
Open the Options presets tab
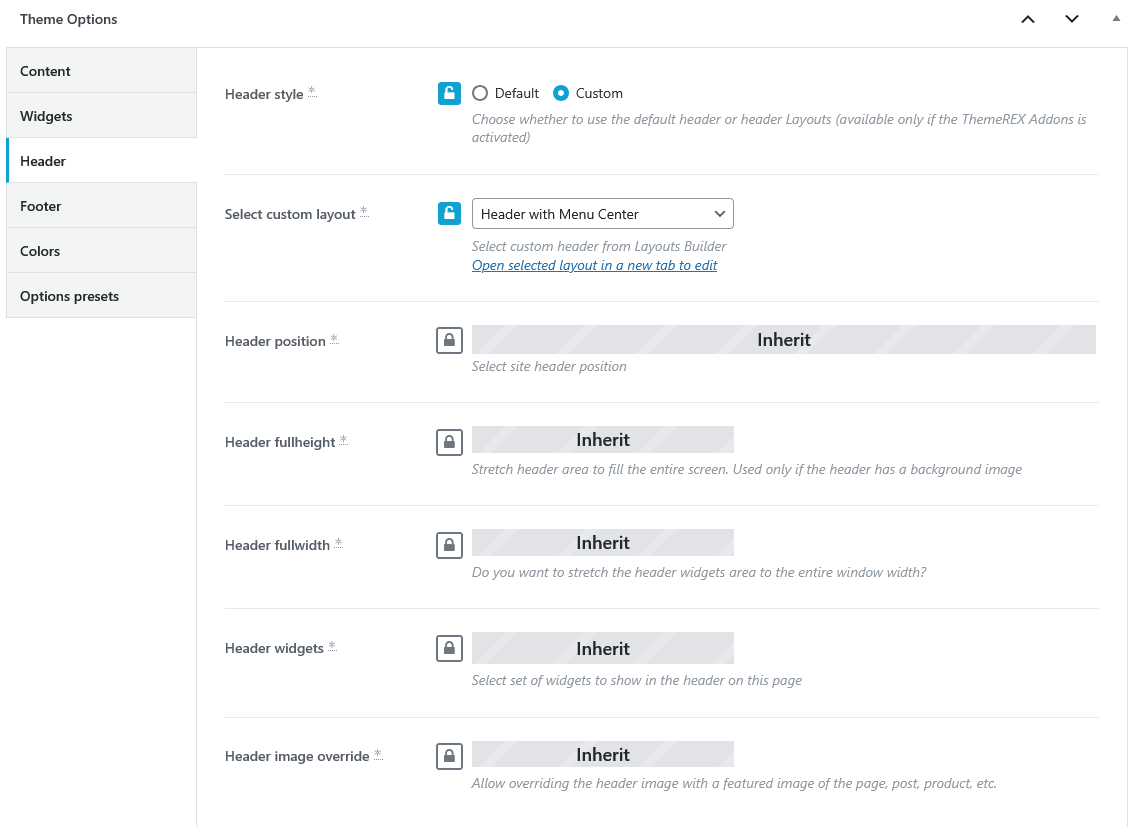click(101, 295)
